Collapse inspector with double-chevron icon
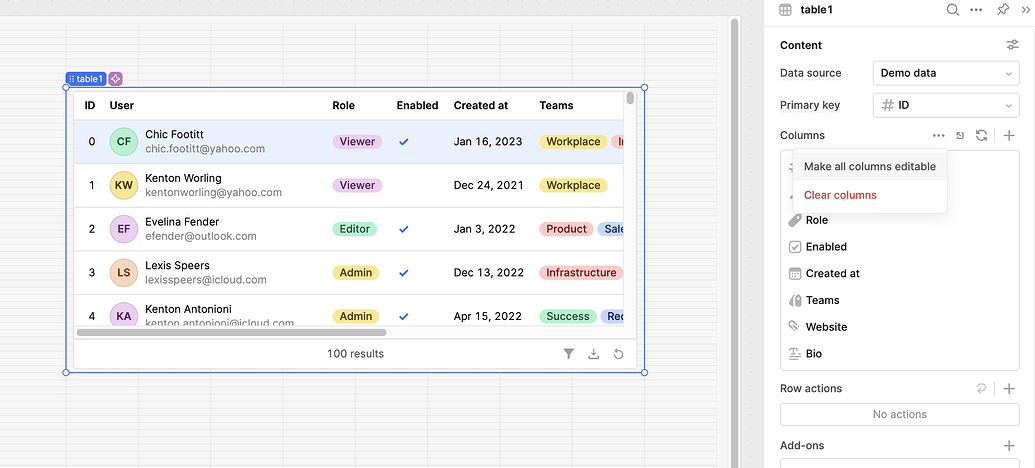The width and height of the screenshot is (1035, 468). click(1026, 10)
